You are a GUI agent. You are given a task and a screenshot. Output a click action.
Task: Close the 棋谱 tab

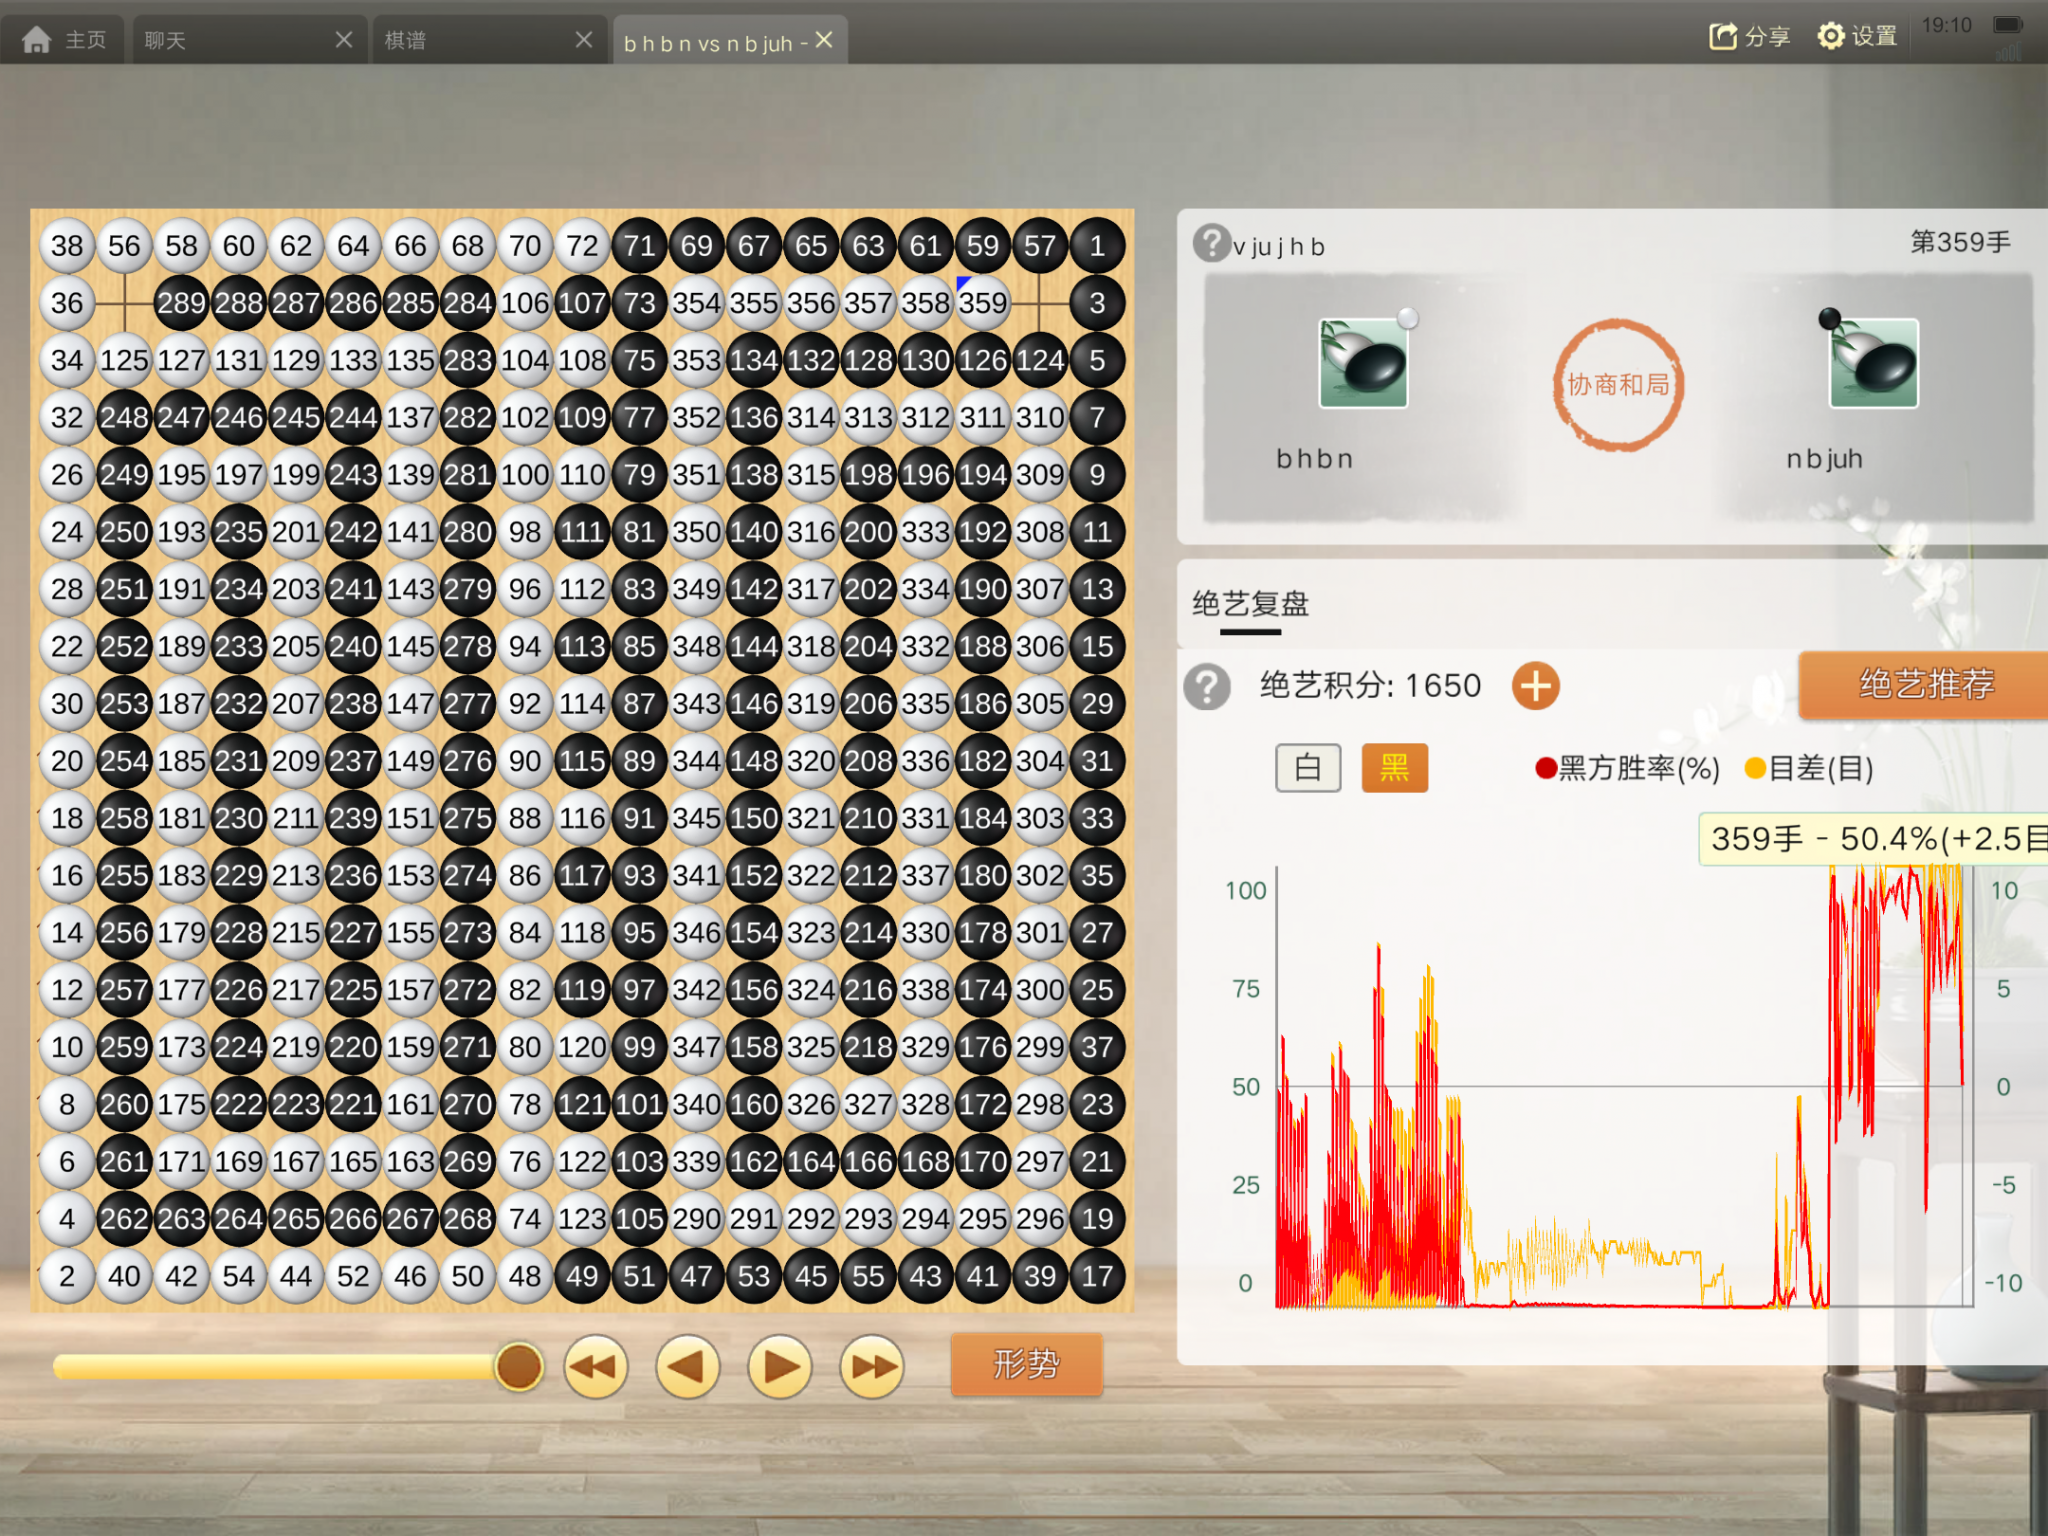(584, 40)
